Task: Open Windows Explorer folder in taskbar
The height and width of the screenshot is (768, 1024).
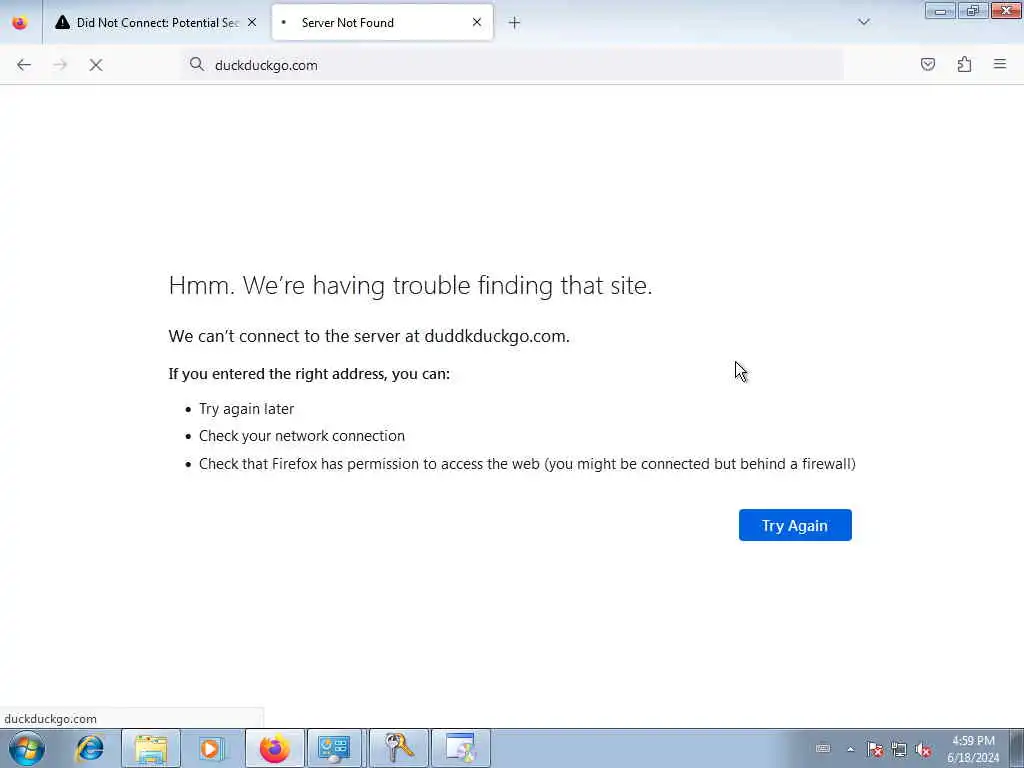Action: (151, 748)
